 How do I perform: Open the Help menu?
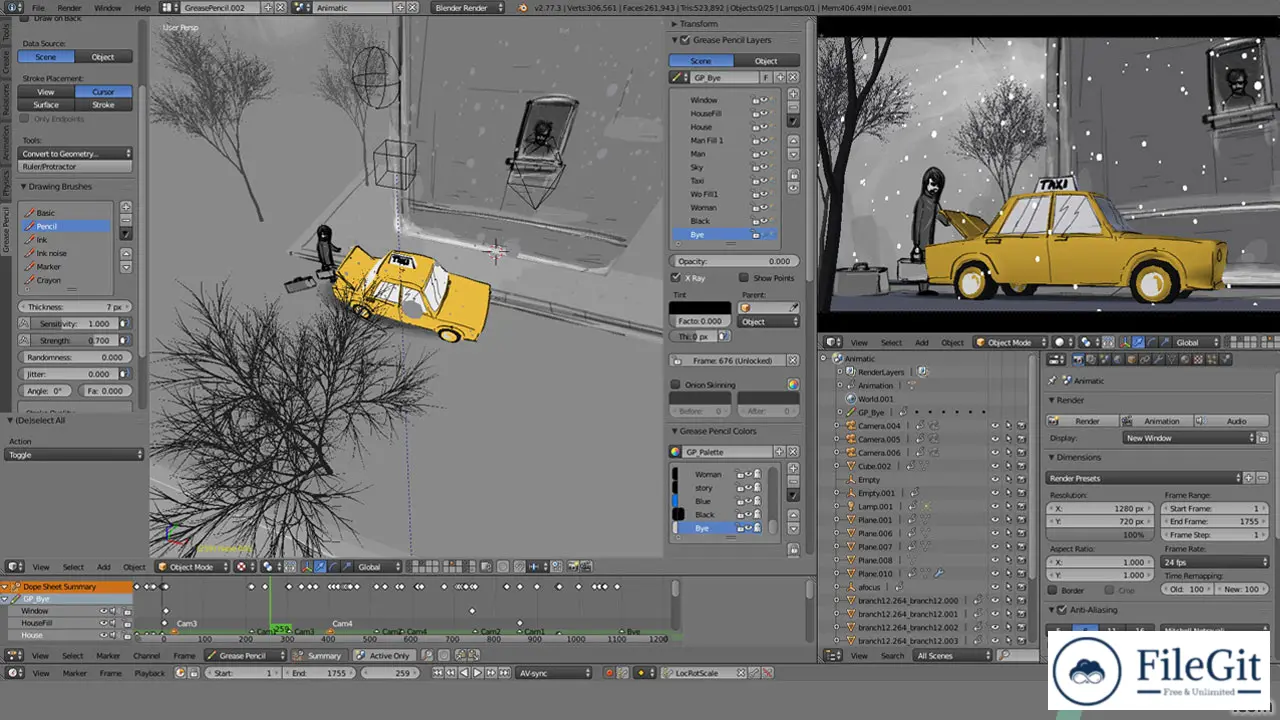pos(142,8)
